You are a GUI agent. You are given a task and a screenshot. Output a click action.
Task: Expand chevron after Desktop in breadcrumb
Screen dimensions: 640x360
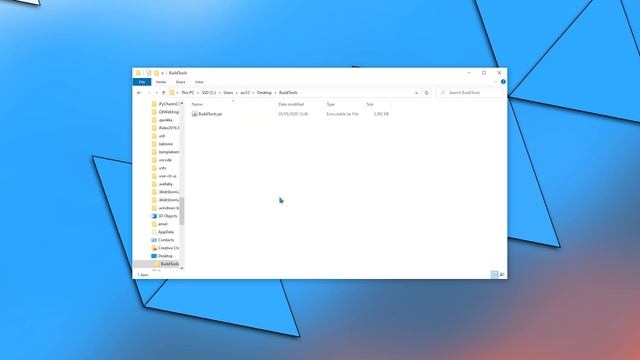275,93
